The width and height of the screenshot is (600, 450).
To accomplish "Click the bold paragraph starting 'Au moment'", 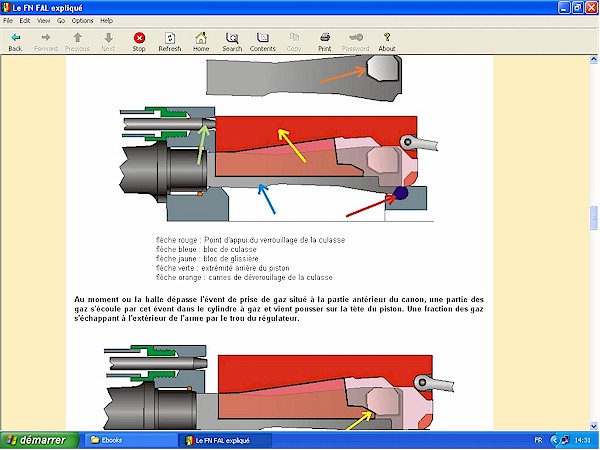I will tap(279, 309).
